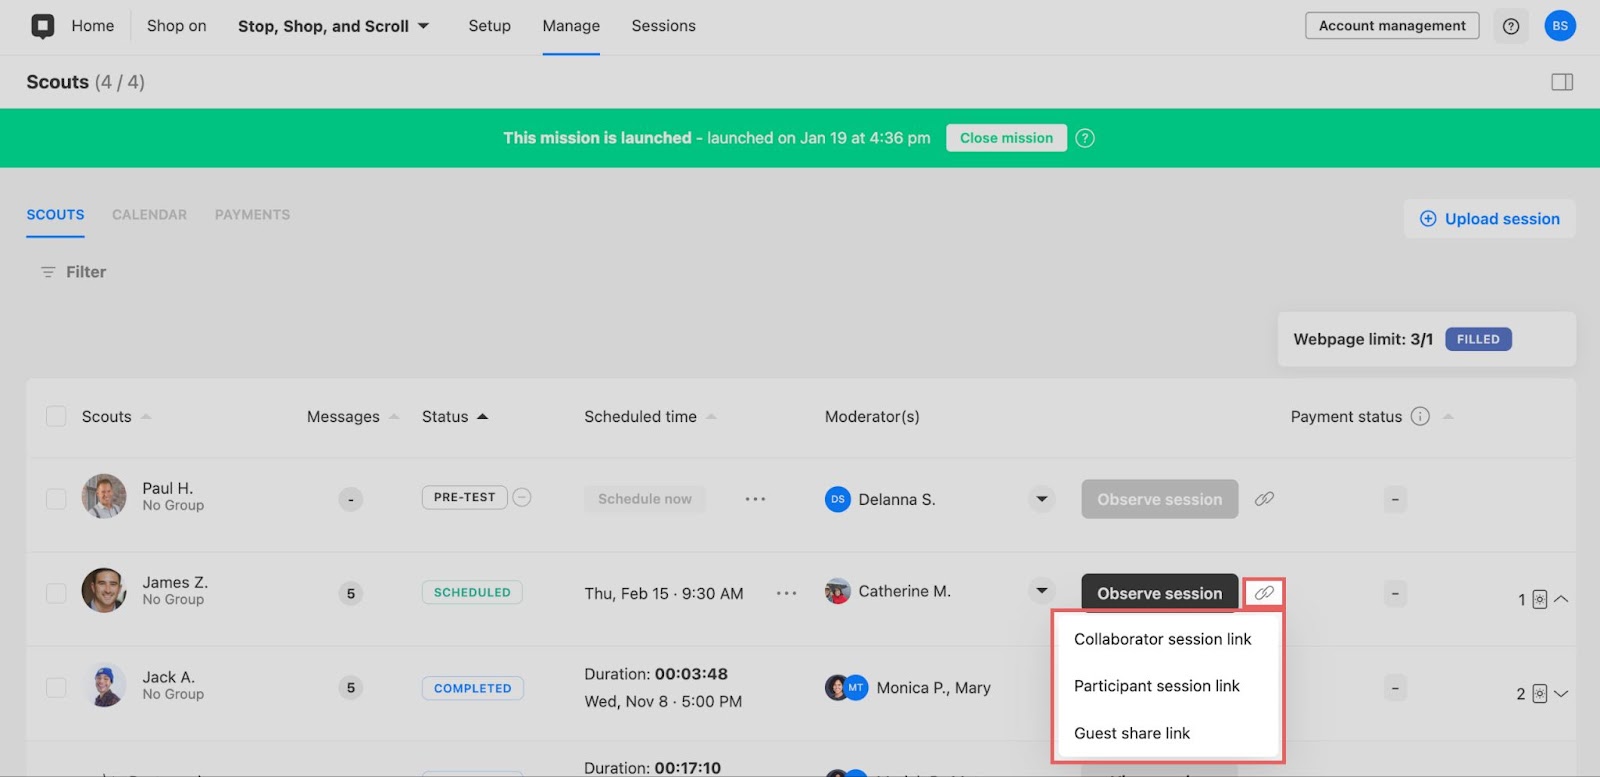Click the copy link icon in Paul H.'s row

pyautogui.click(x=1264, y=499)
